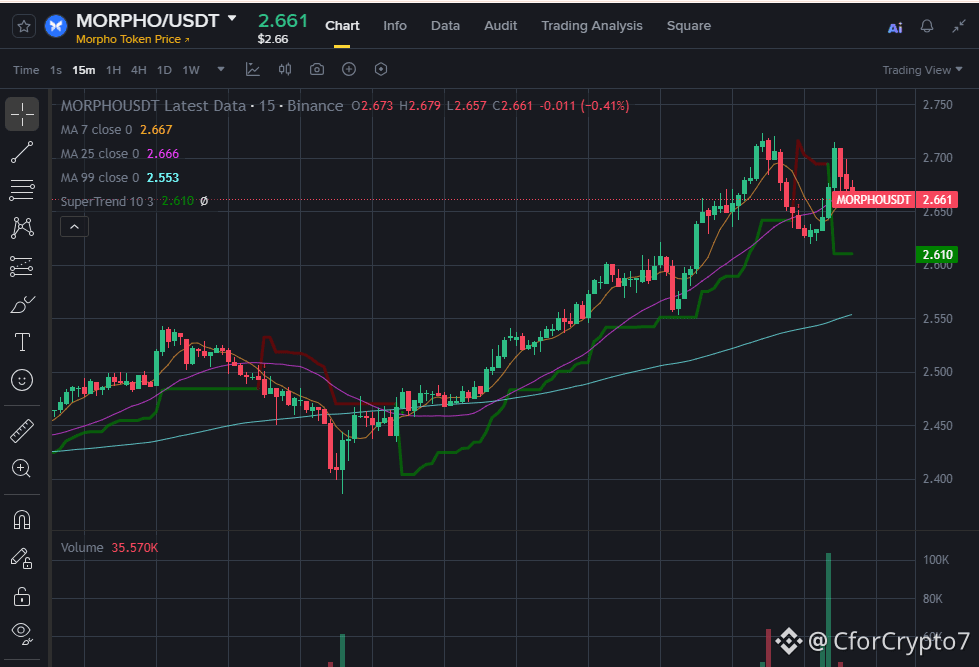
Task: Change the candlestick chart type icon
Action: point(285,69)
